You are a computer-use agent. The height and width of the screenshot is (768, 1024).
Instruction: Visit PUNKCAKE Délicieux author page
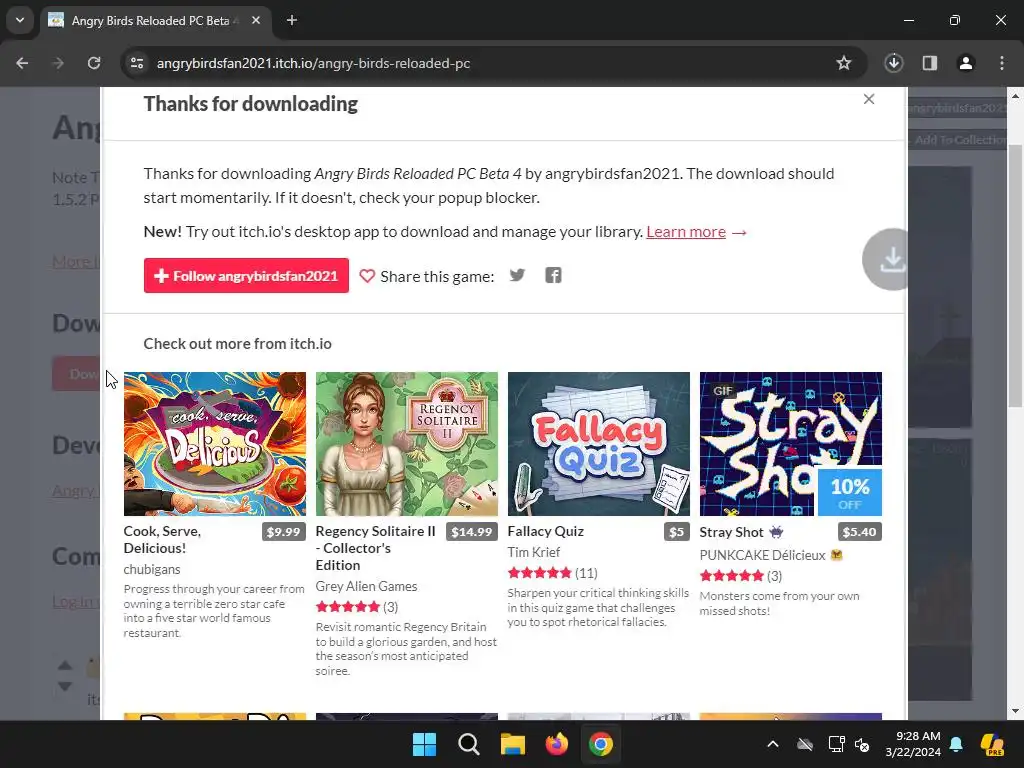pos(763,555)
